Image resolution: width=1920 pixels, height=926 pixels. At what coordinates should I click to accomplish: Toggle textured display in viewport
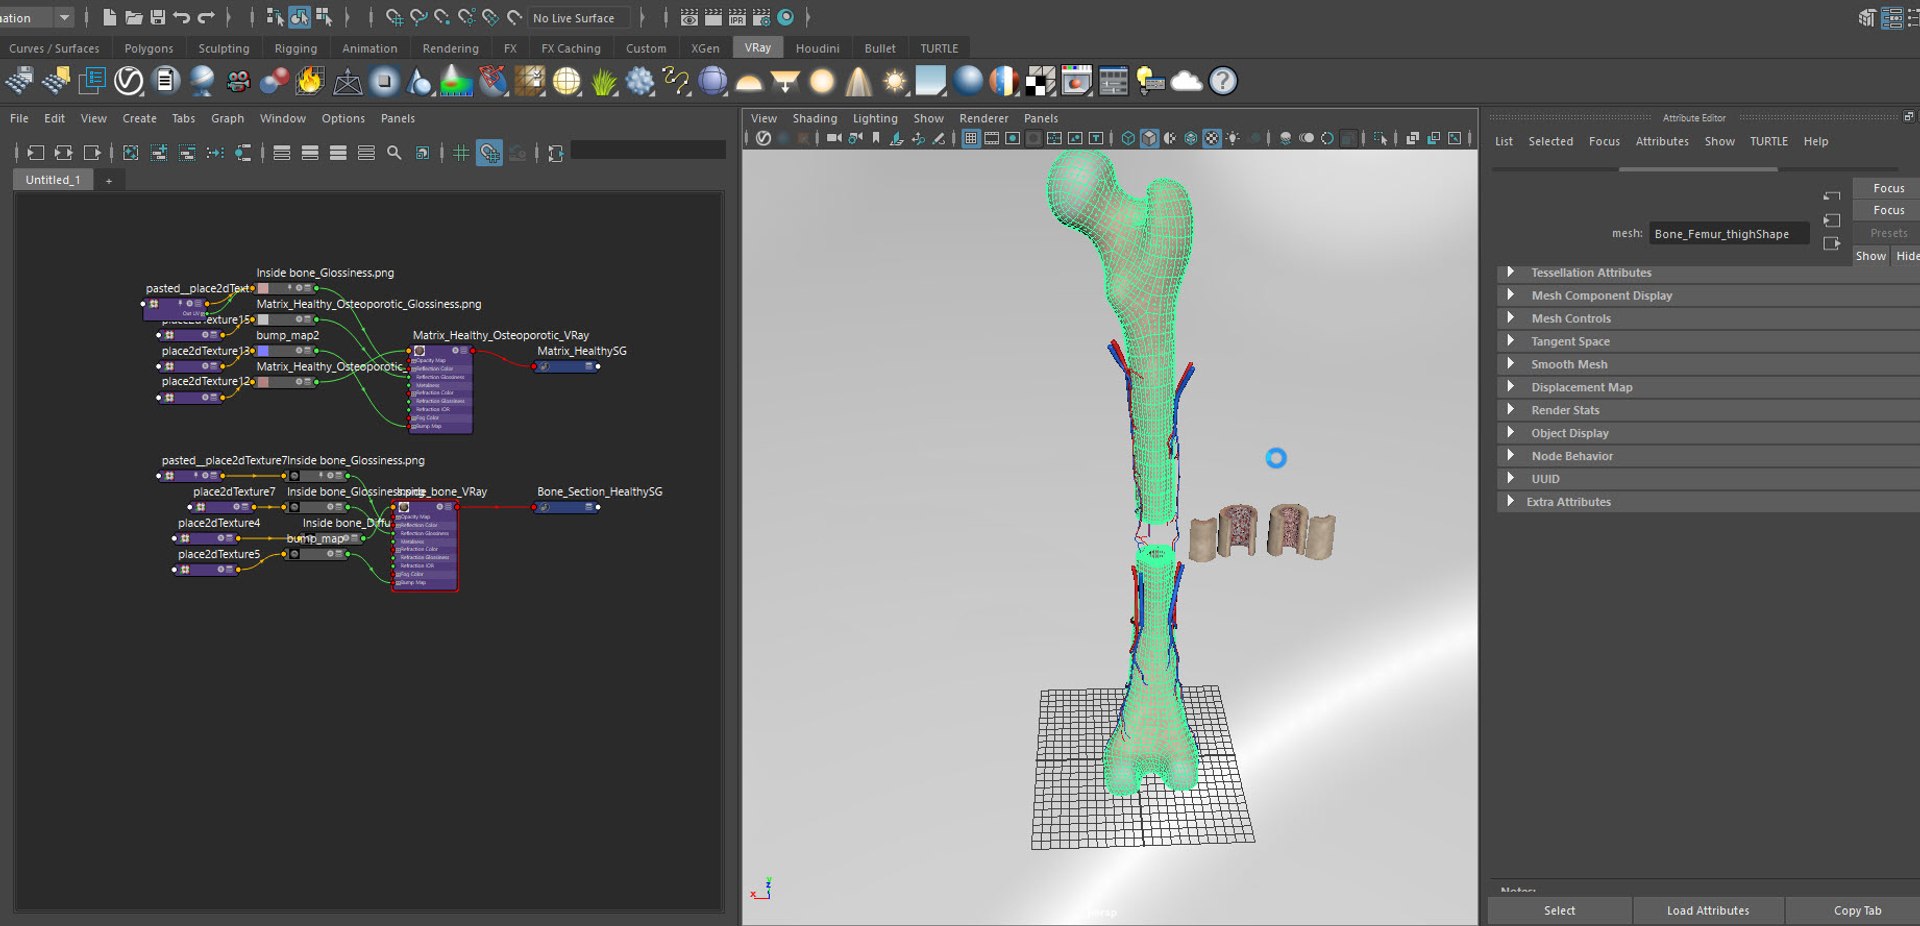[x=1212, y=139]
